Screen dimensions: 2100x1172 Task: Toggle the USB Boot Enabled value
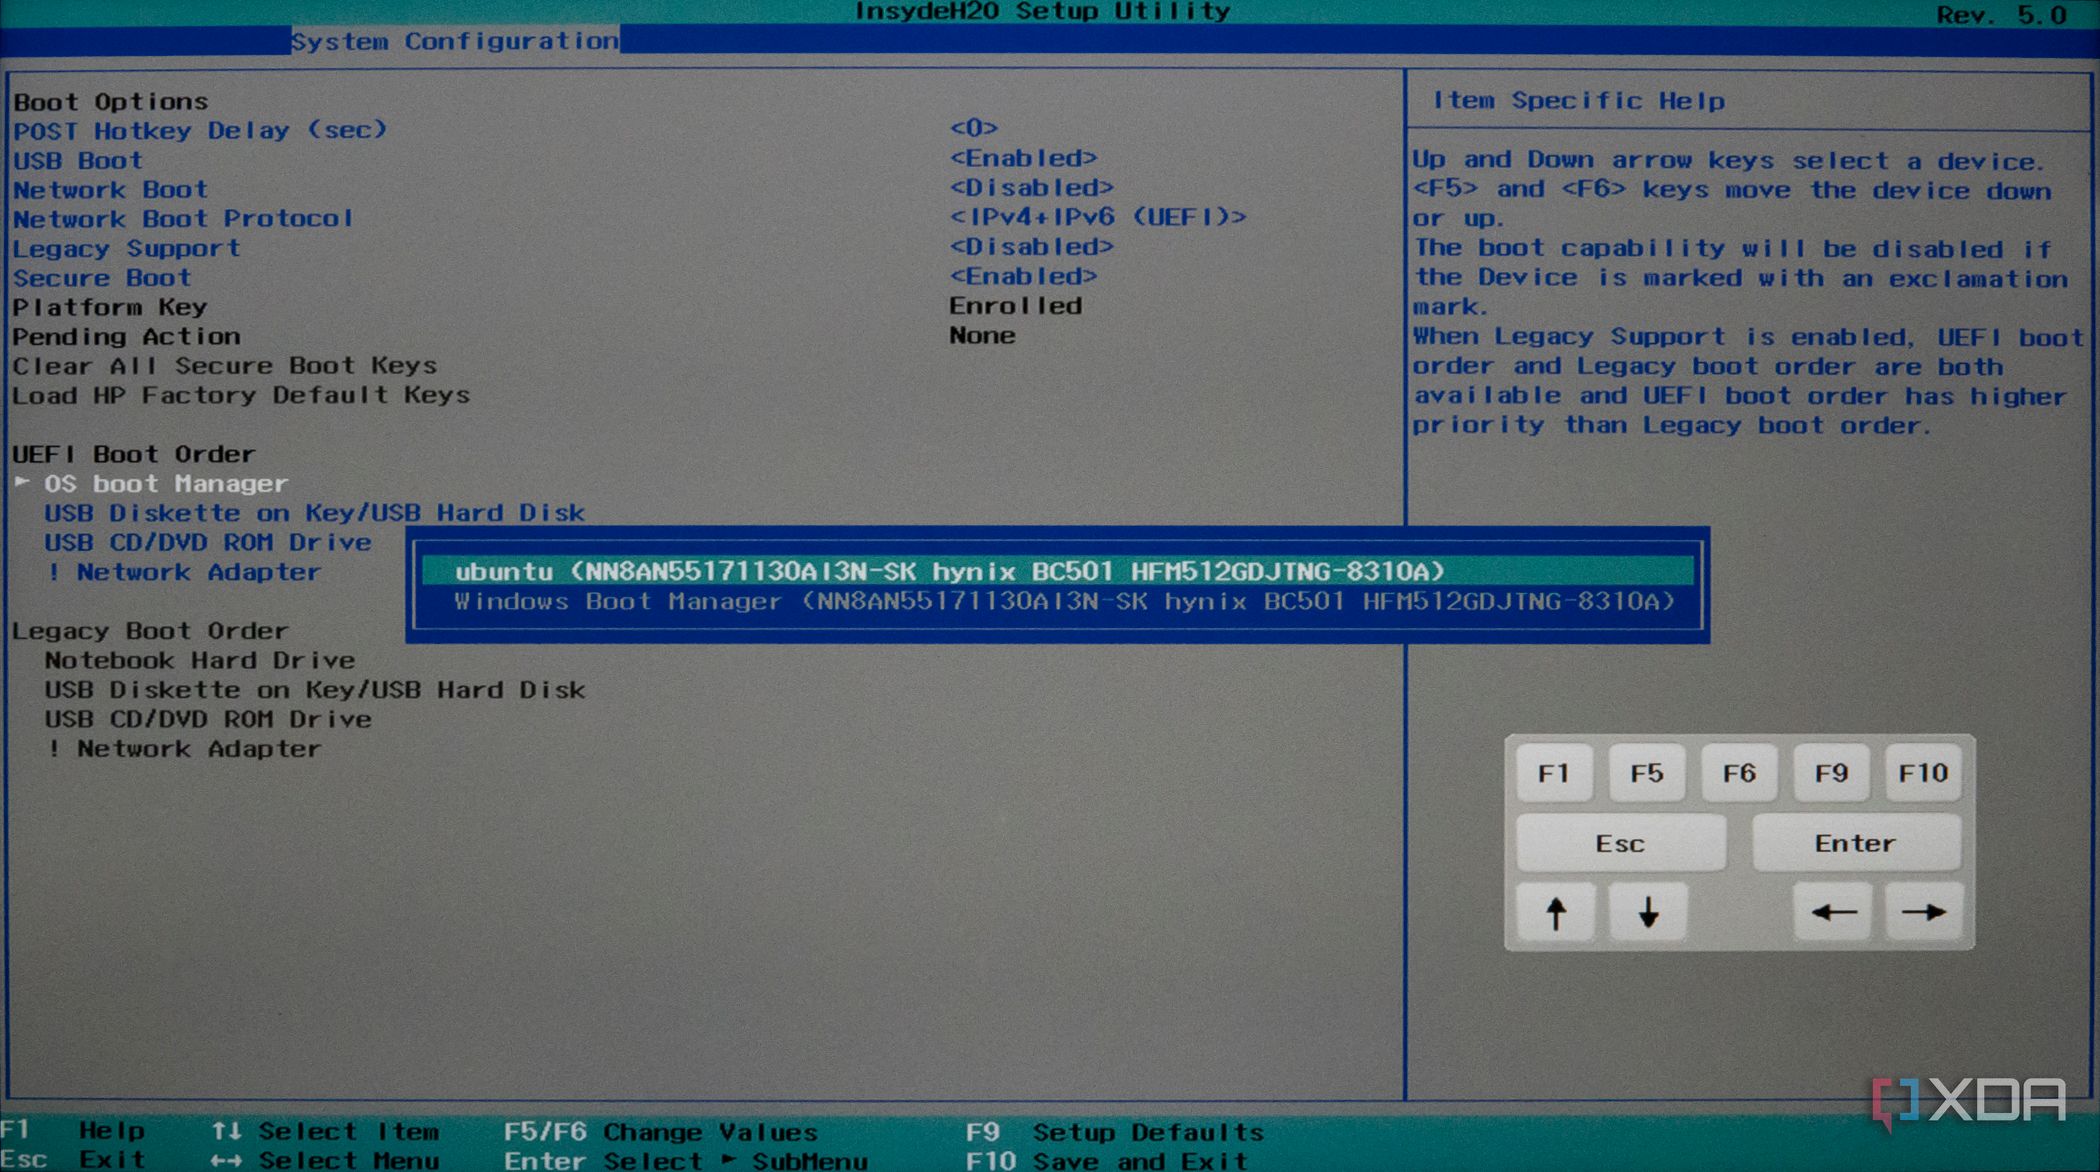pos(1023,158)
